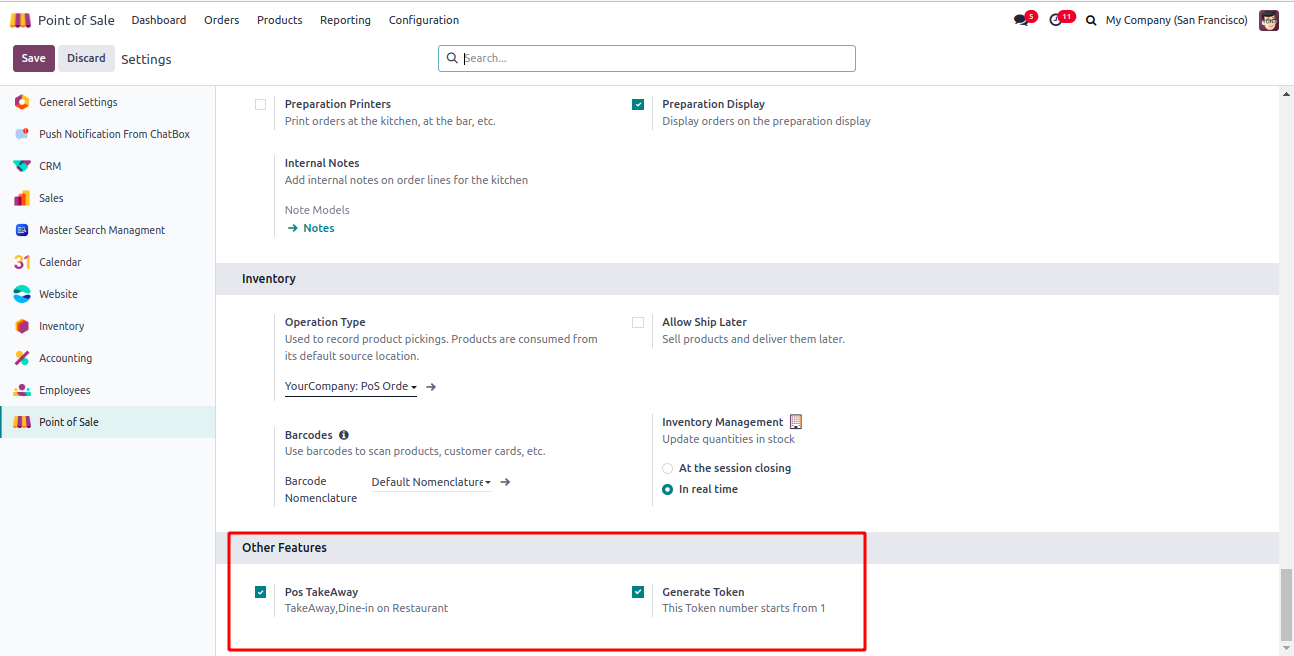Open the Reporting menu
Viewport: 1294px width, 656px height.
coord(345,20)
